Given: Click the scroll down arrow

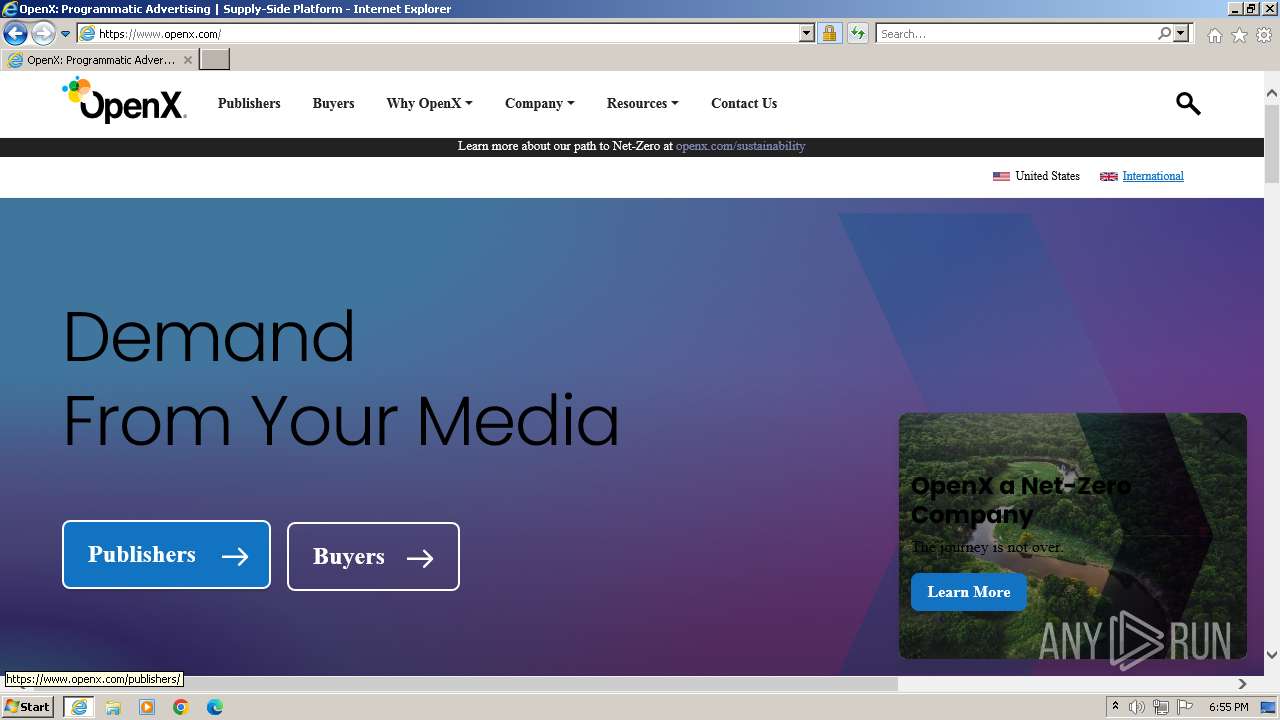Looking at the screenshot, I should [x=1272, y=655].
